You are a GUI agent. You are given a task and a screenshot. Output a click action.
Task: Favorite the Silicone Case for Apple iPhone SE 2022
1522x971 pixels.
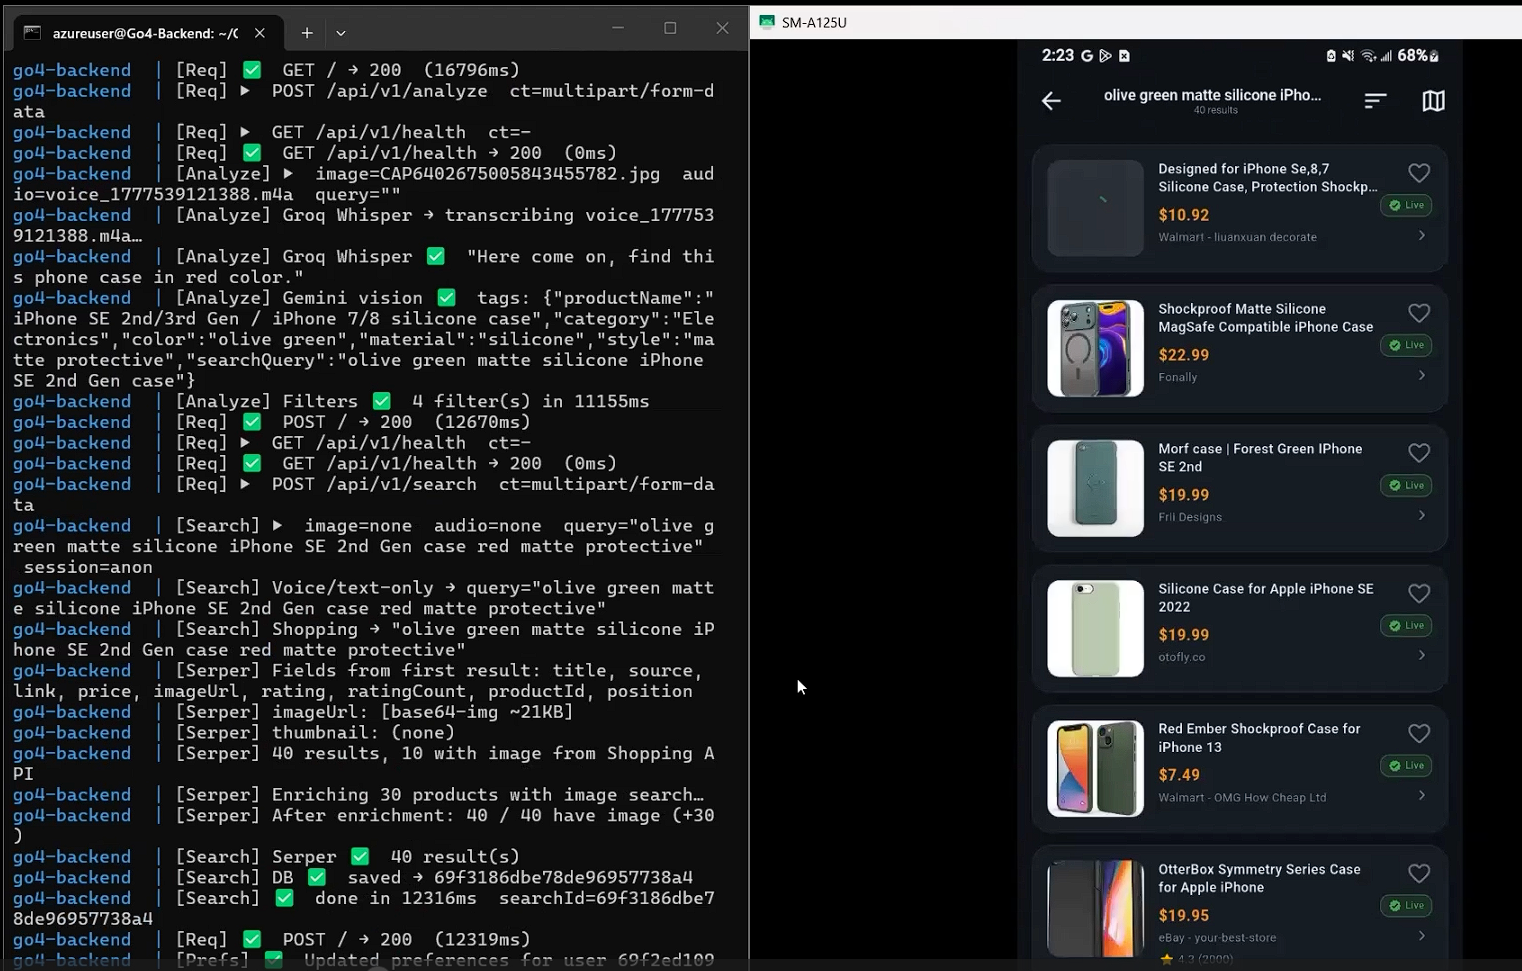point(1418,593)
